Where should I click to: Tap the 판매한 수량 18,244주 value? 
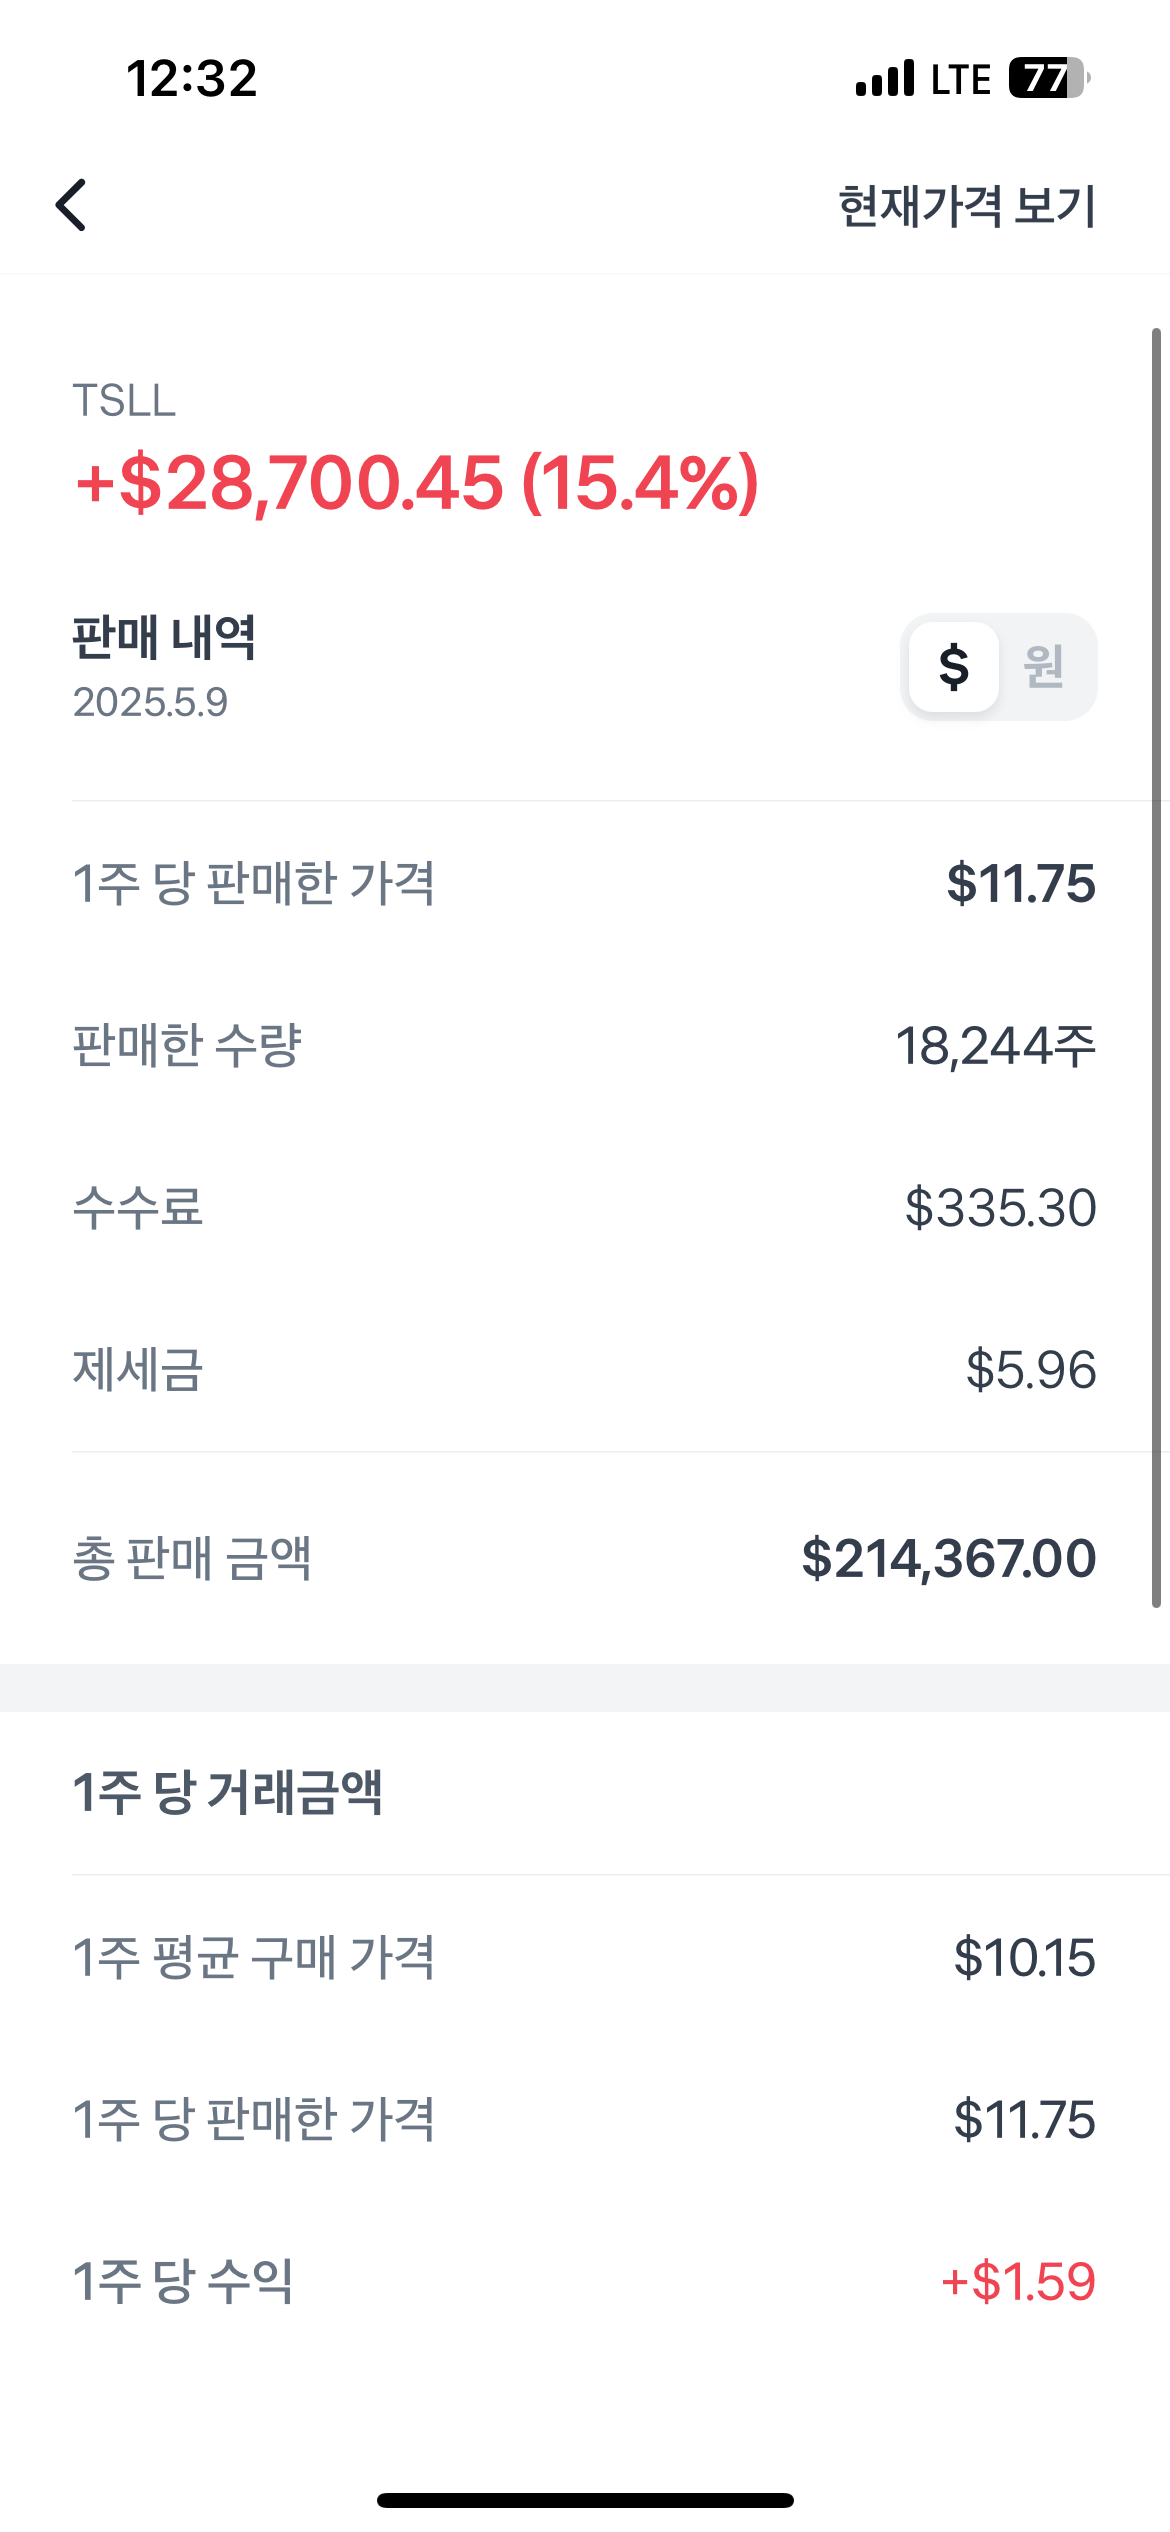pos(996,1046)
